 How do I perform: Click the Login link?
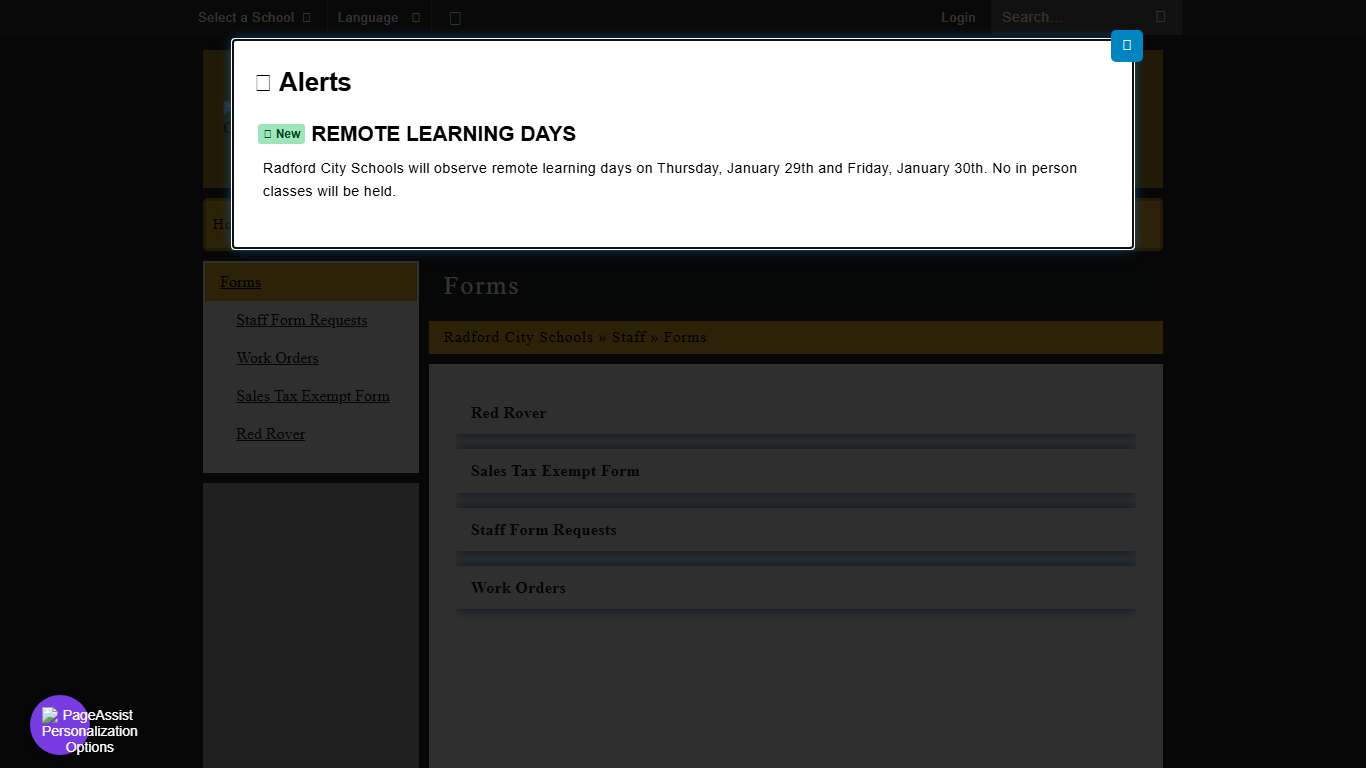pyautogui.click(x=958, y=18)
